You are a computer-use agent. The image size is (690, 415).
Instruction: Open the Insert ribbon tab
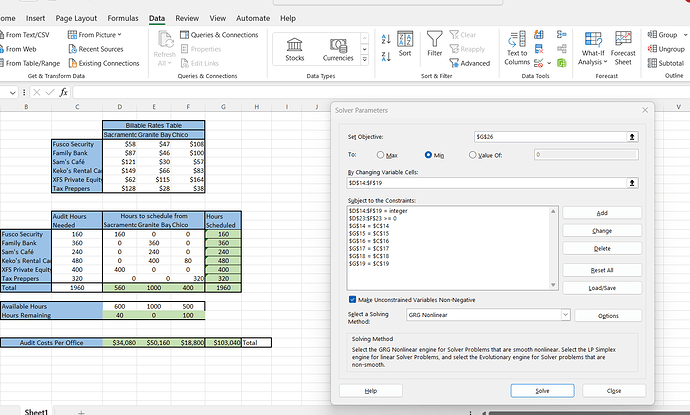click(x=35, y=18)
